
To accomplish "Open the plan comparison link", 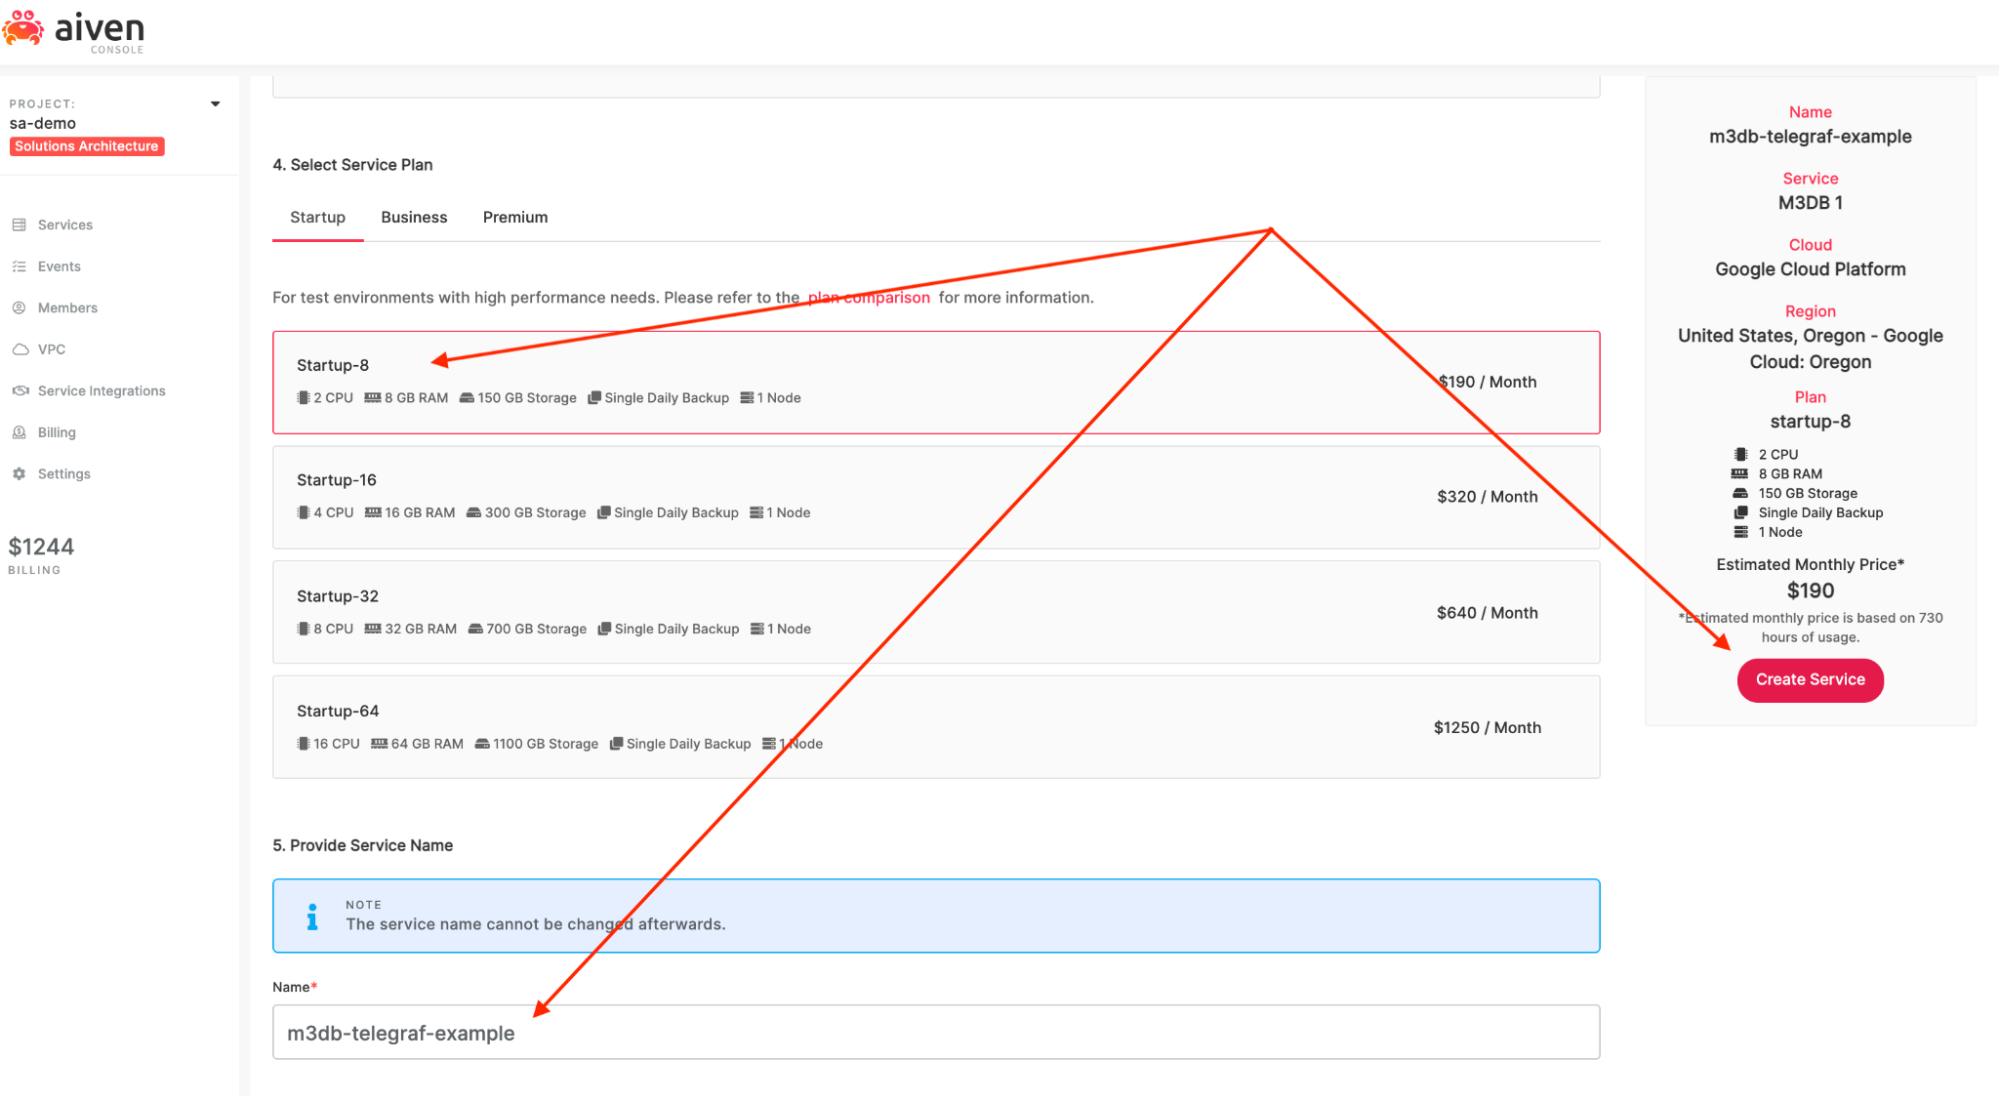I will (869, 297).
